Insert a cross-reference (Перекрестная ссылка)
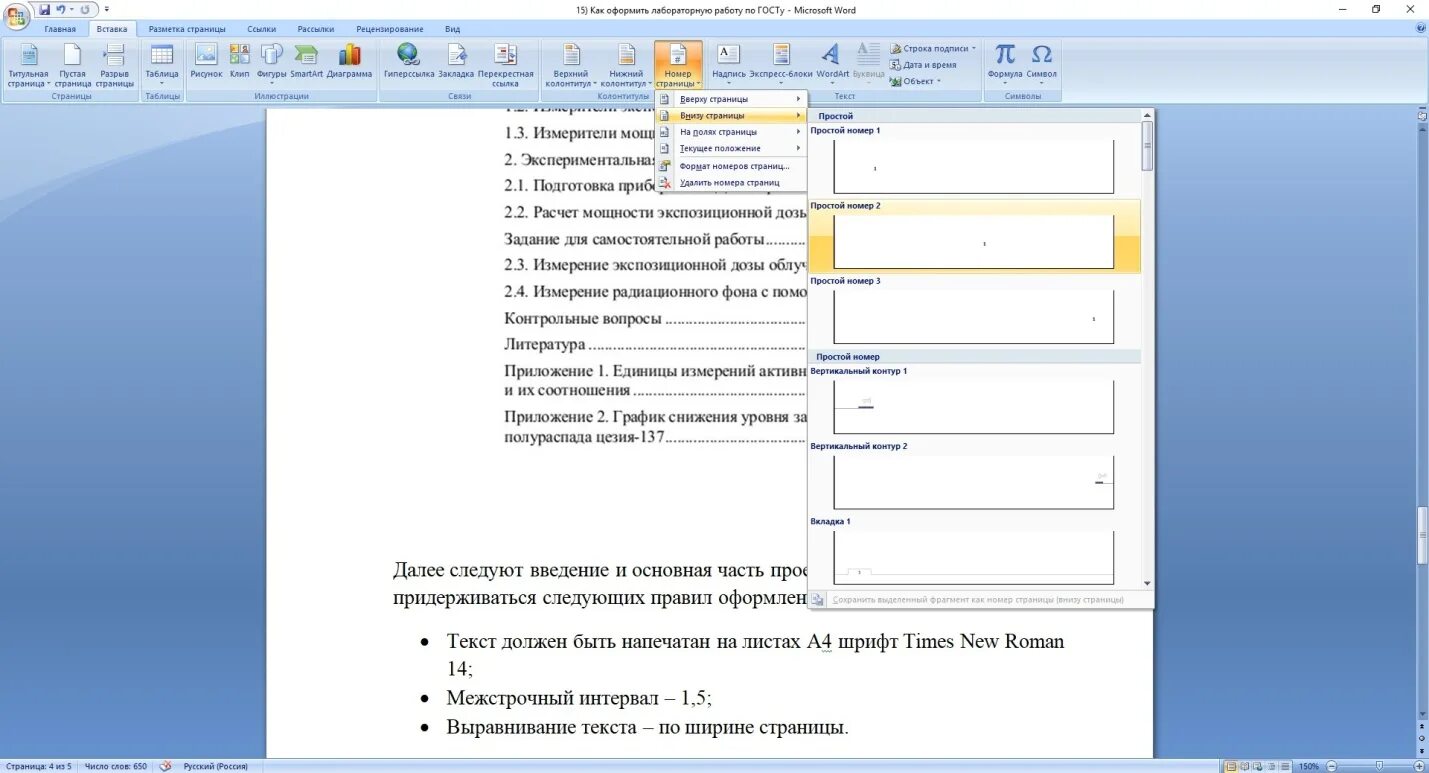This screenshot has height=773, width=1429. tap(506, 66)
